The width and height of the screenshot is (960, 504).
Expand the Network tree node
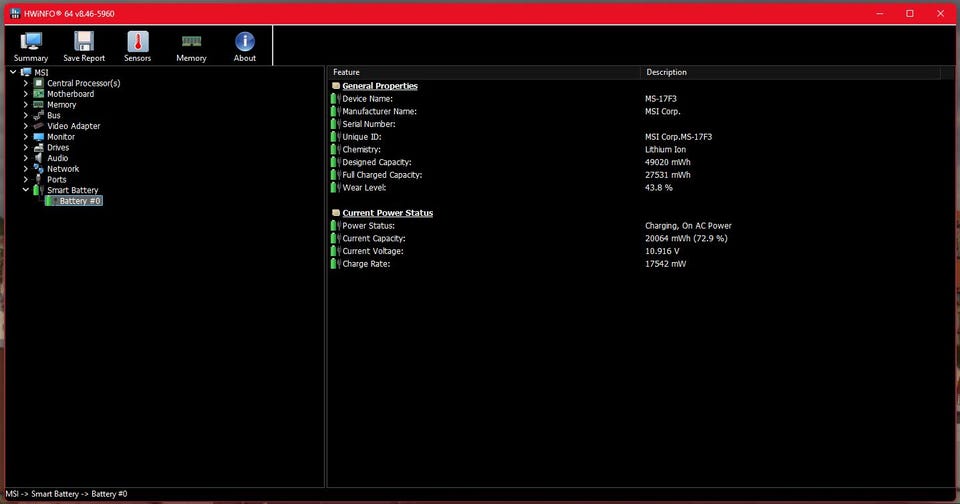coord(26,168)
